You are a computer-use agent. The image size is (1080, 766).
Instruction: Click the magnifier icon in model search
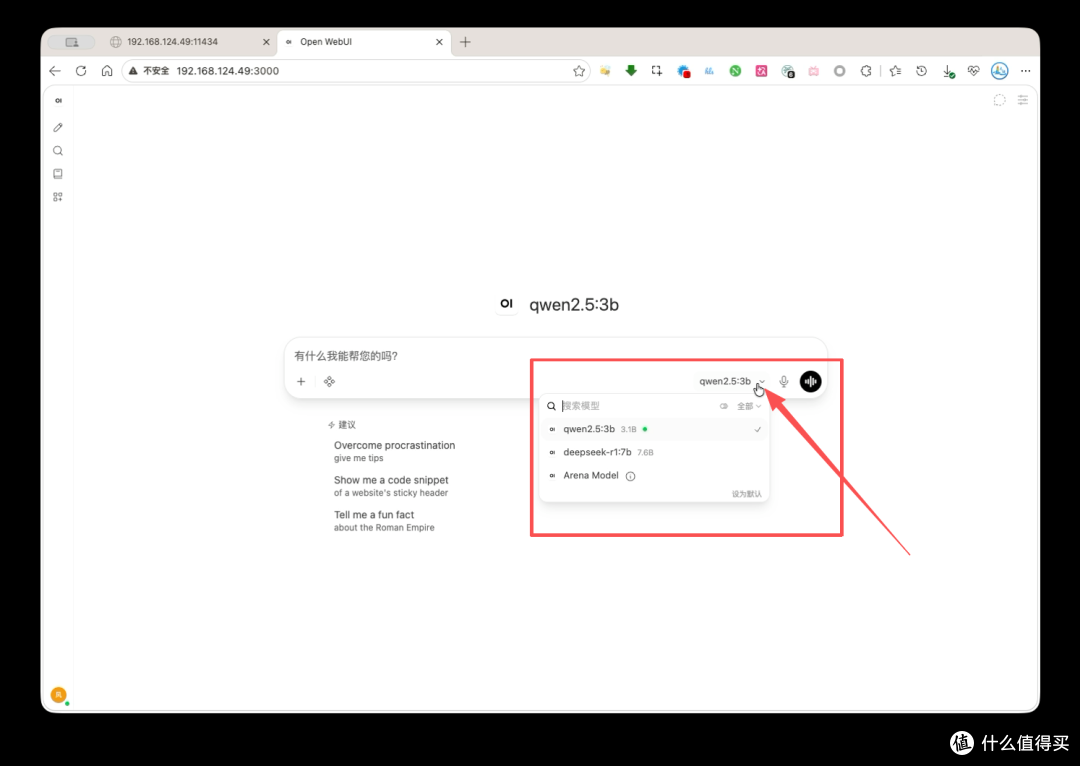551,406
